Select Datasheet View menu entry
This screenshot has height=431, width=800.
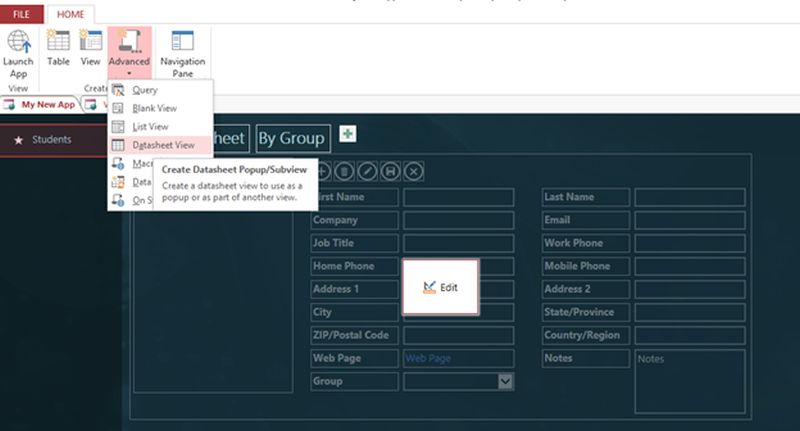tap(160, 145)
